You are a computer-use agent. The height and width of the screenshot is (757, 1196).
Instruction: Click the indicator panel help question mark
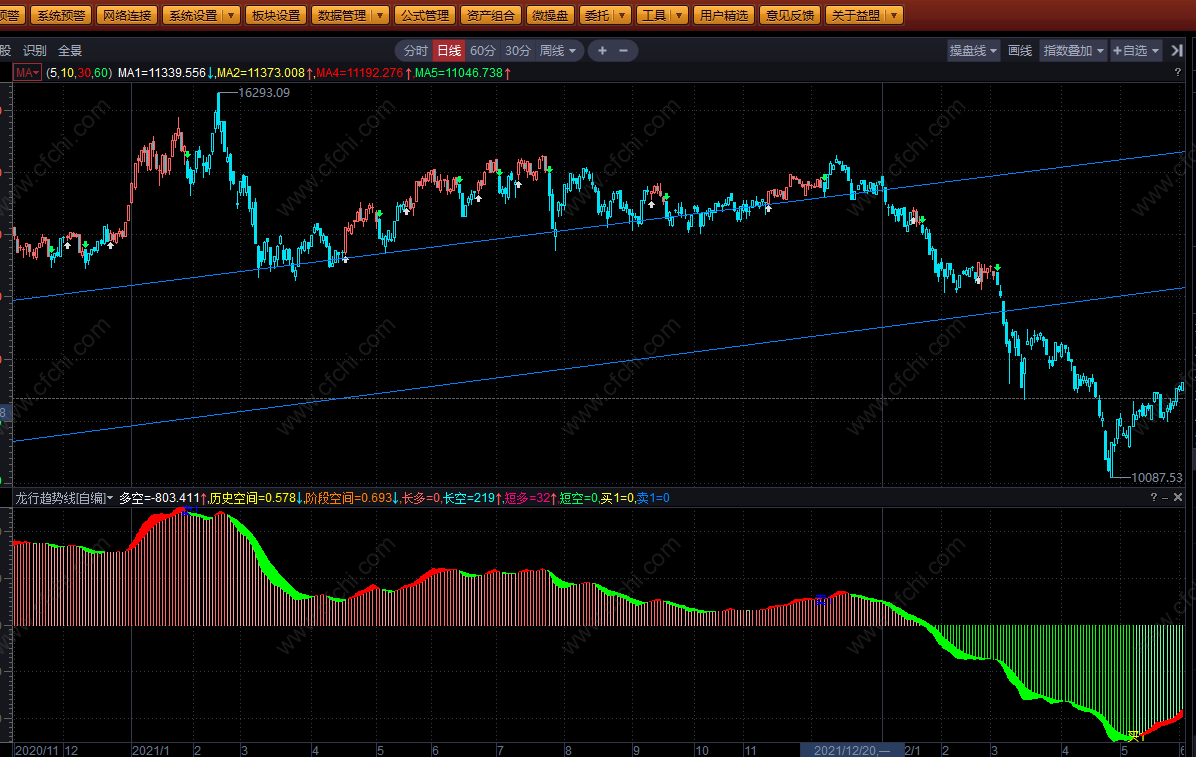(1153, 498)
